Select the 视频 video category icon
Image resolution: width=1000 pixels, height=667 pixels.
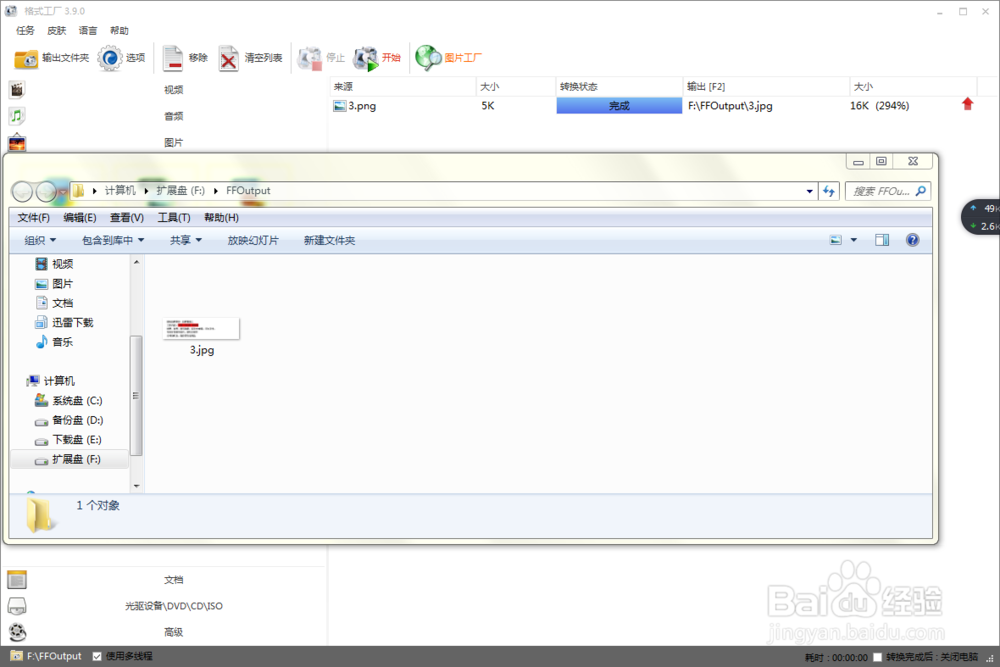[x=17, y=89]
